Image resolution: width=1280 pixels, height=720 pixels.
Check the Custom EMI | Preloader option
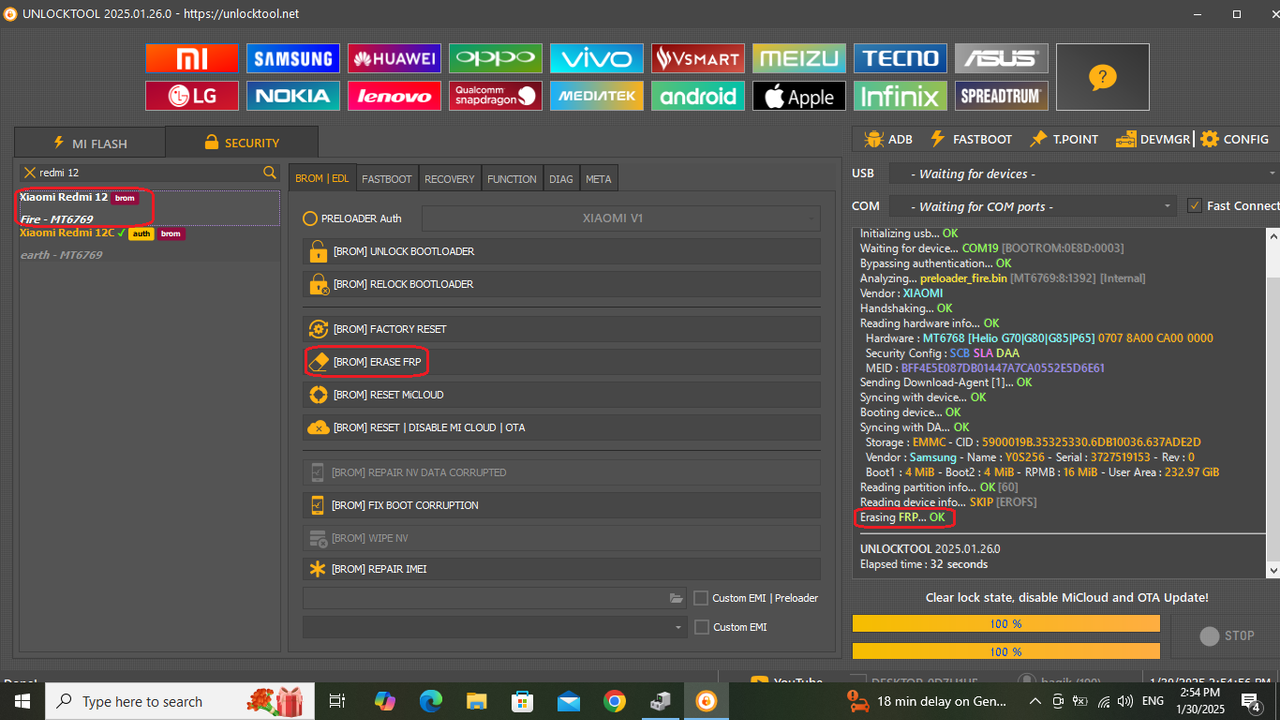pyautogui.click(x=701, y=597)
